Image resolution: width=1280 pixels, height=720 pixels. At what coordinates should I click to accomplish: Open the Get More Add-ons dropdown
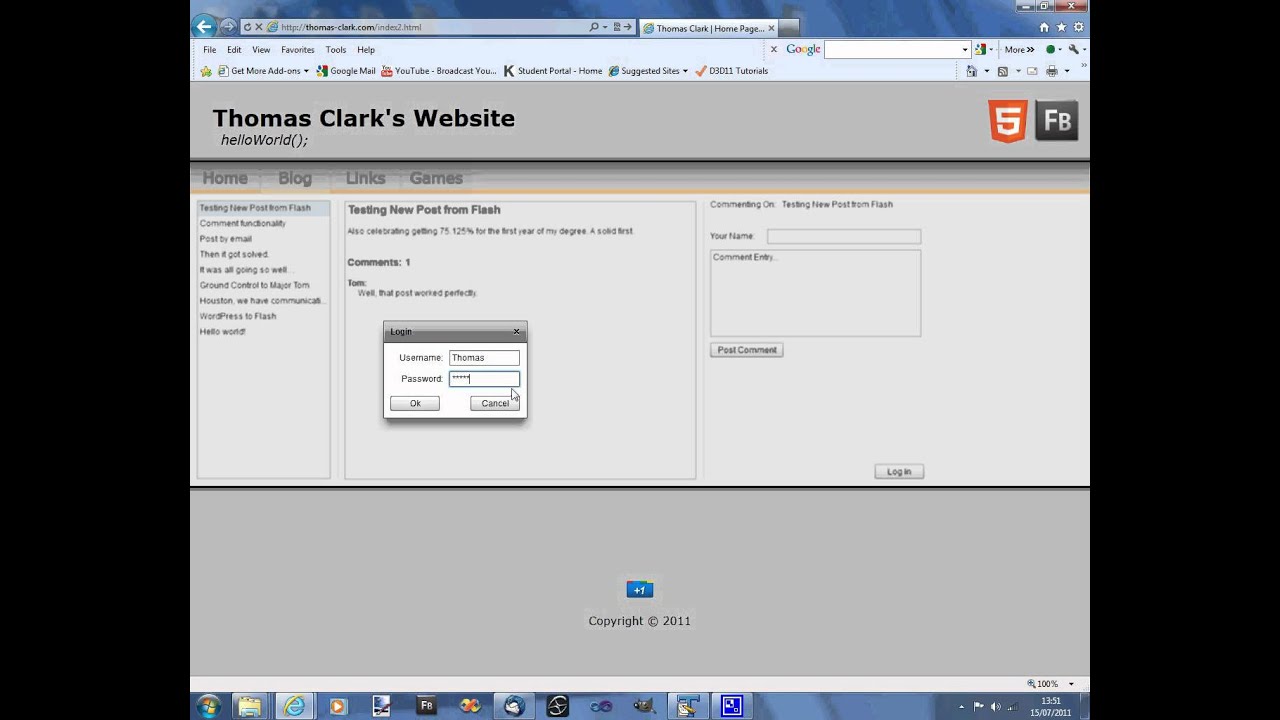click(306, 71)
